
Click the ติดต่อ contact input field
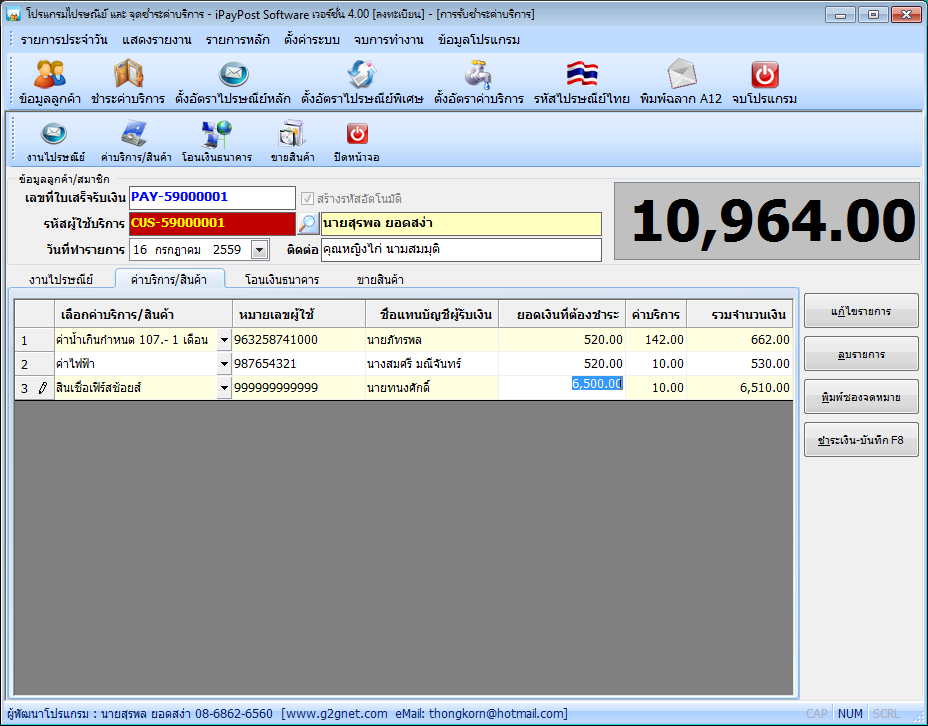pyautogui.click(x=461, y=249)
